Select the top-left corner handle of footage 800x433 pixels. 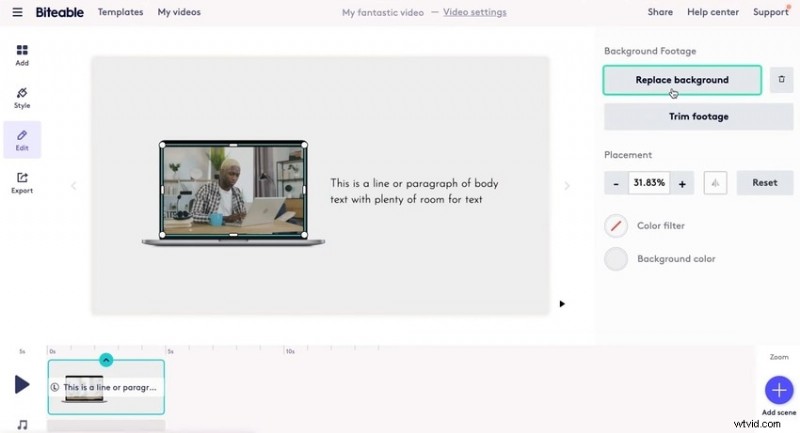pyautogui.click(x=162, y=145)
